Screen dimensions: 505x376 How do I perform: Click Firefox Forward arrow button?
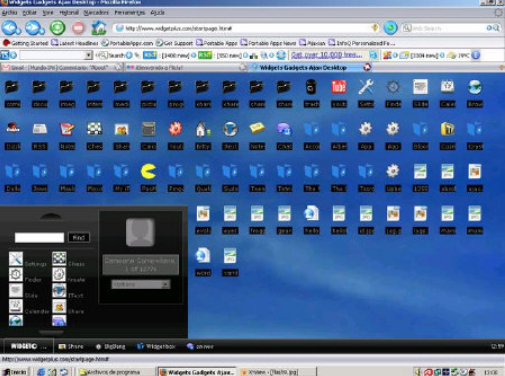point(35,28)
